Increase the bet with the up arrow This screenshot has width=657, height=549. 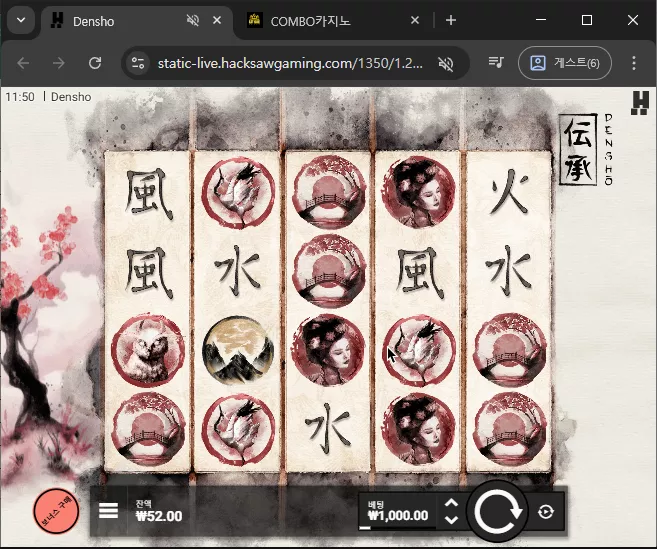(x=451, y=503)
